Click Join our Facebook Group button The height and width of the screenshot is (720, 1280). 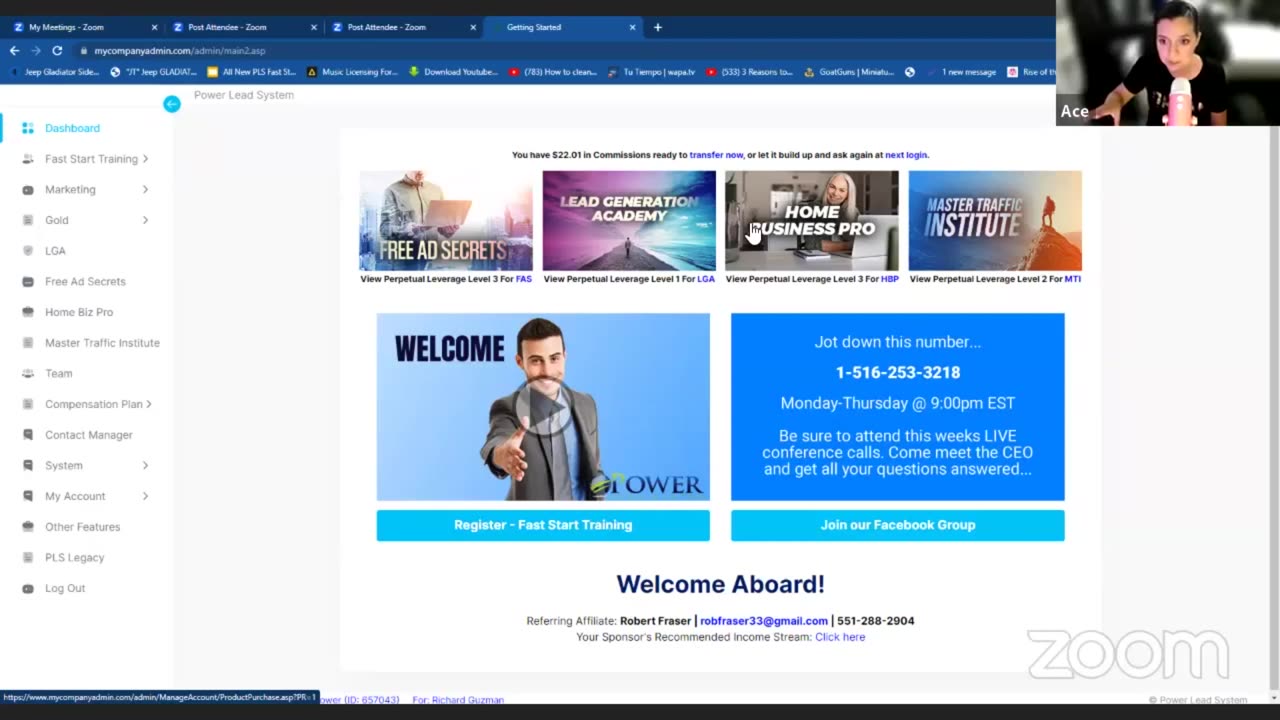(x=898, y=525)
